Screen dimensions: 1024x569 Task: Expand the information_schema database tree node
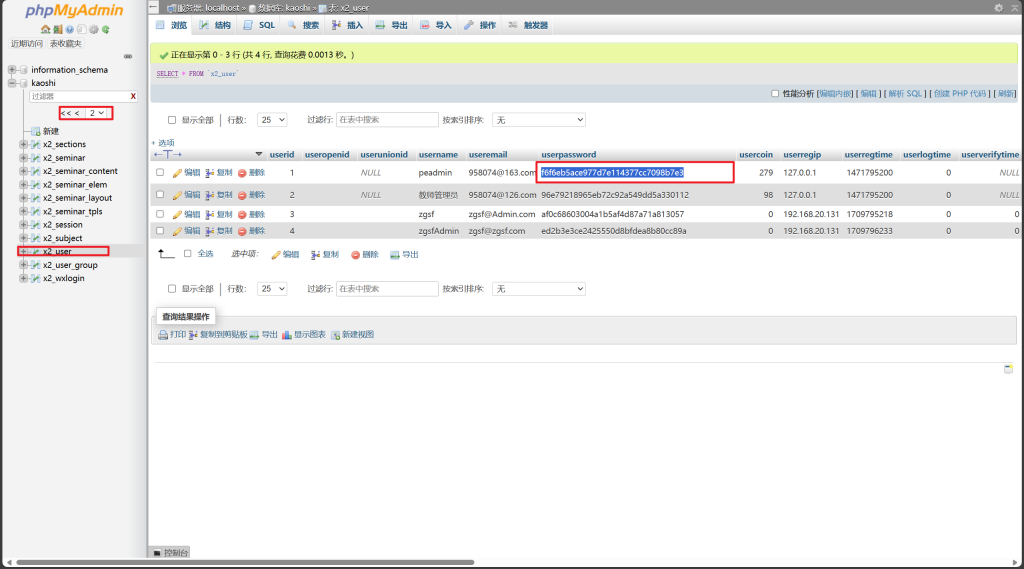(12, 70)
